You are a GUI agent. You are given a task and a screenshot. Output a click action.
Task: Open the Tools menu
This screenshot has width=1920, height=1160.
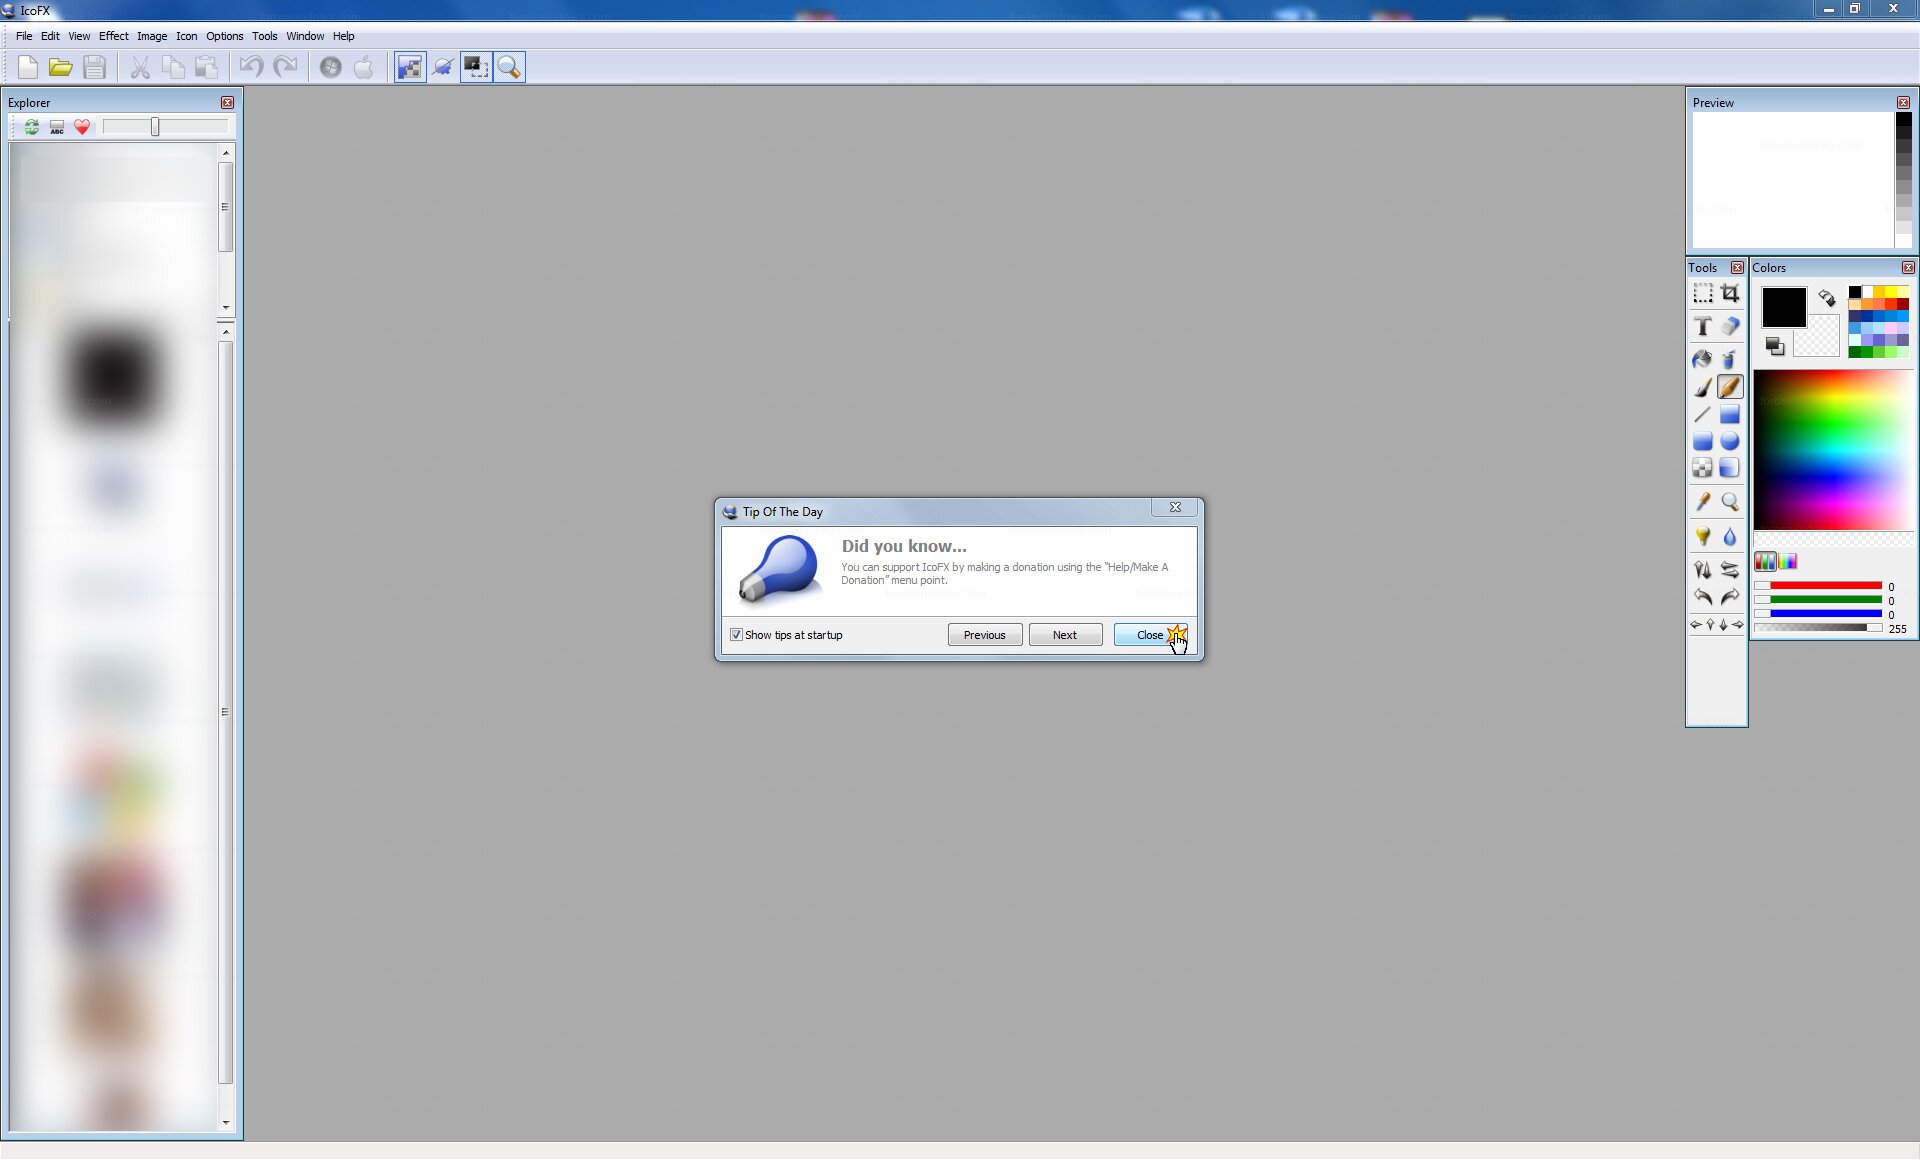tap(265, 36)
